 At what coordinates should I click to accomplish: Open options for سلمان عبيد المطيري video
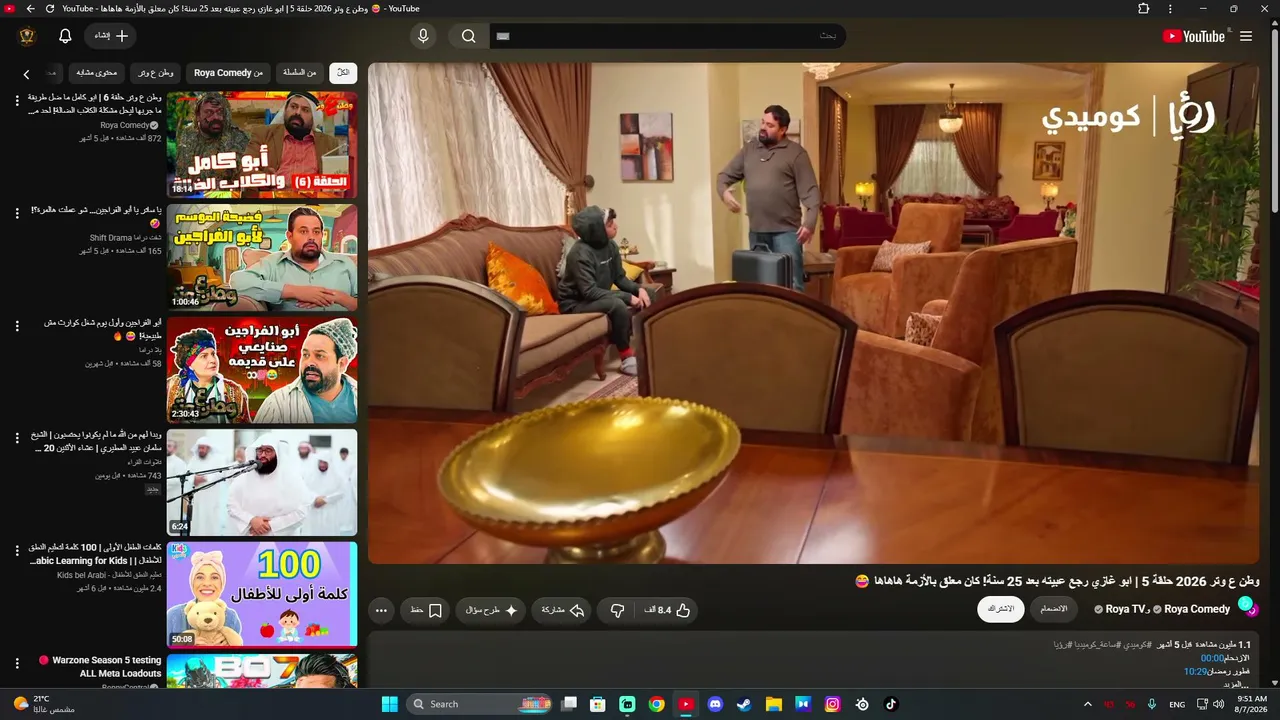tap(17, 438)
